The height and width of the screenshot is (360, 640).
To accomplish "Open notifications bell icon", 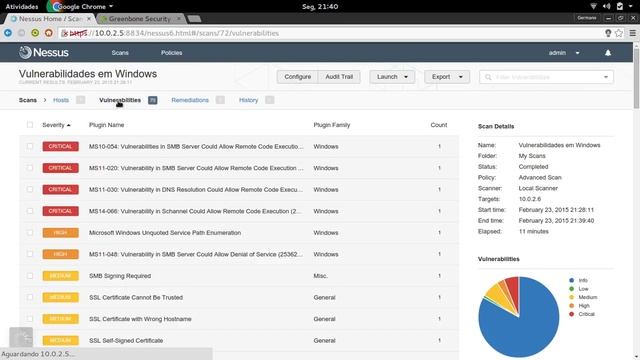I will click(x=608, y=53).
